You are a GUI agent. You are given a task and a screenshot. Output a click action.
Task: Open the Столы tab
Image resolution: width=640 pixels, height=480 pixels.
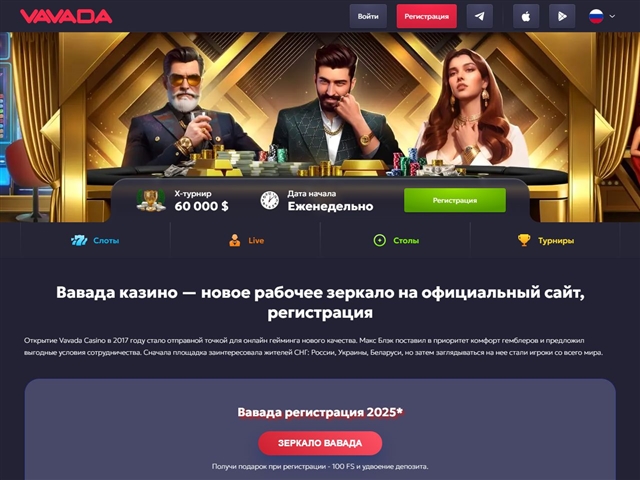tap(396, 240)
